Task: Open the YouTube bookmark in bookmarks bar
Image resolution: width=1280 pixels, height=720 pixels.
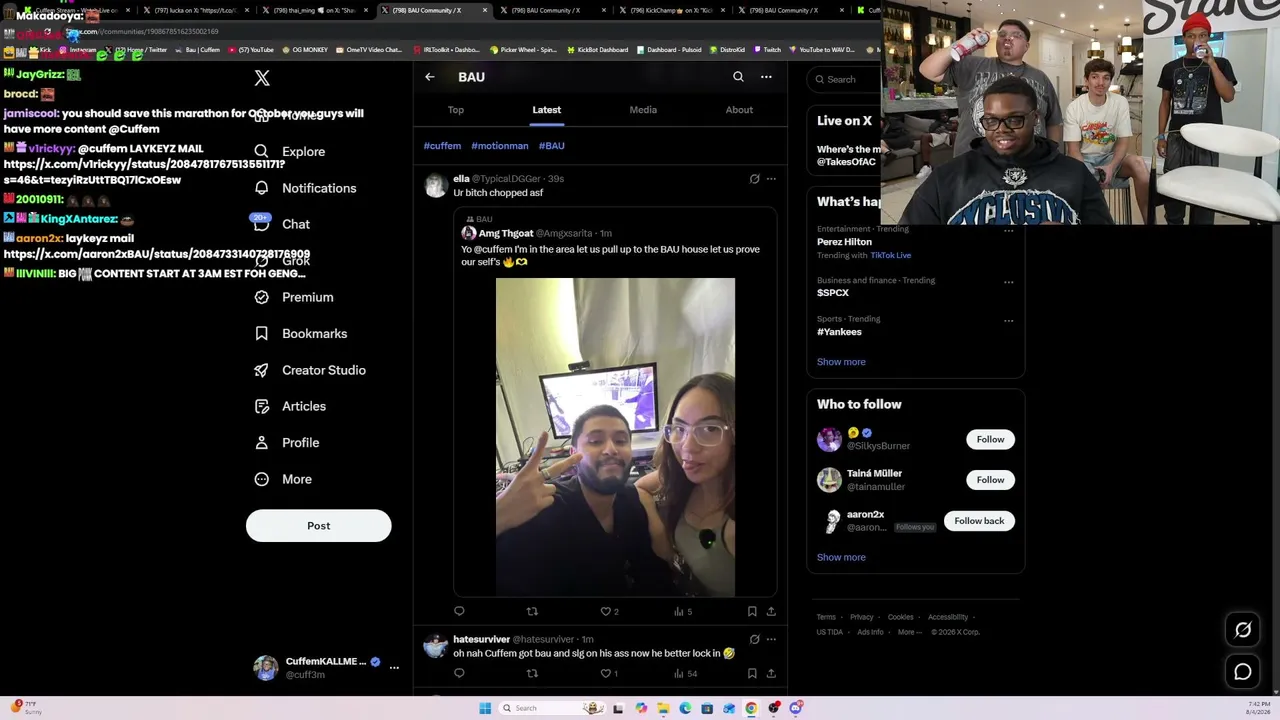Action: [251, 50]
